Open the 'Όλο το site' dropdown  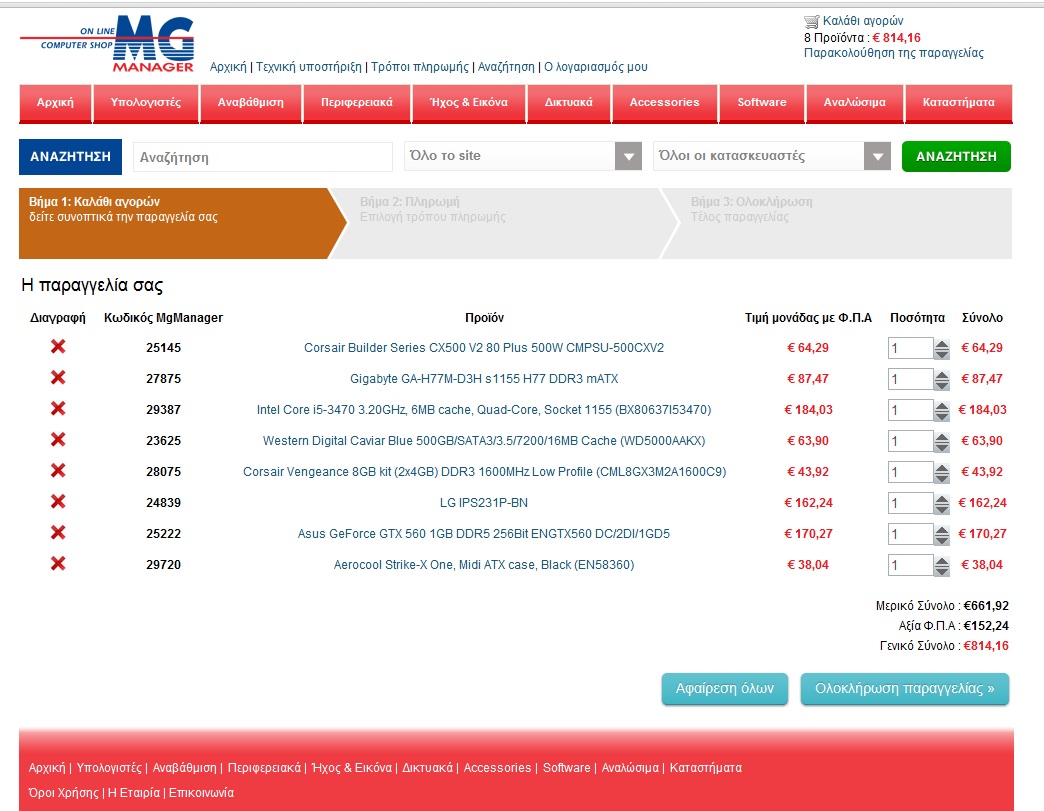pyautogui.click(x=523, y=156)
